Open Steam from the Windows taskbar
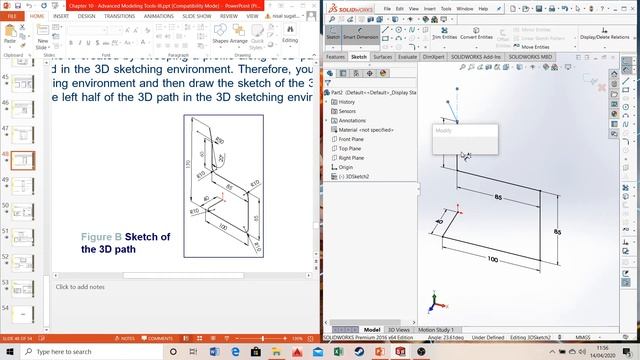This screenshot has width=640, height=360. point(359,351)
